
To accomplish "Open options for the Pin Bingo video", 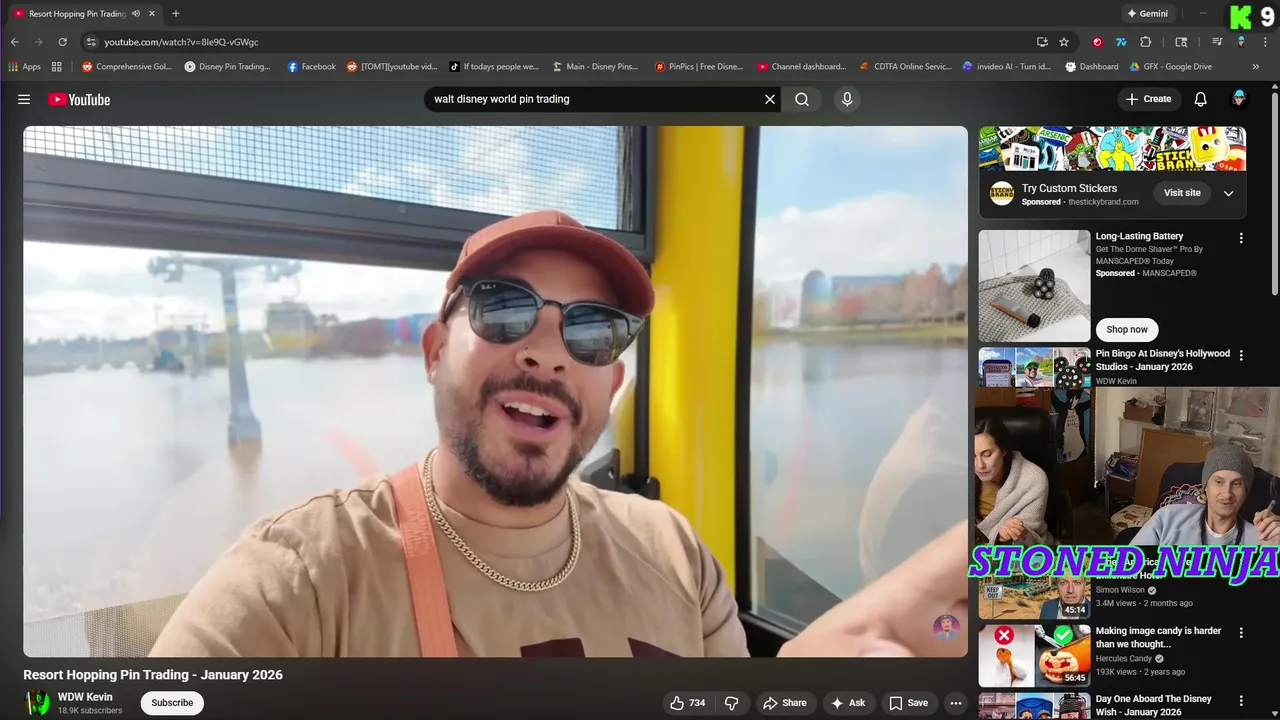I will pyautogui.click(x=1241, y=355).
